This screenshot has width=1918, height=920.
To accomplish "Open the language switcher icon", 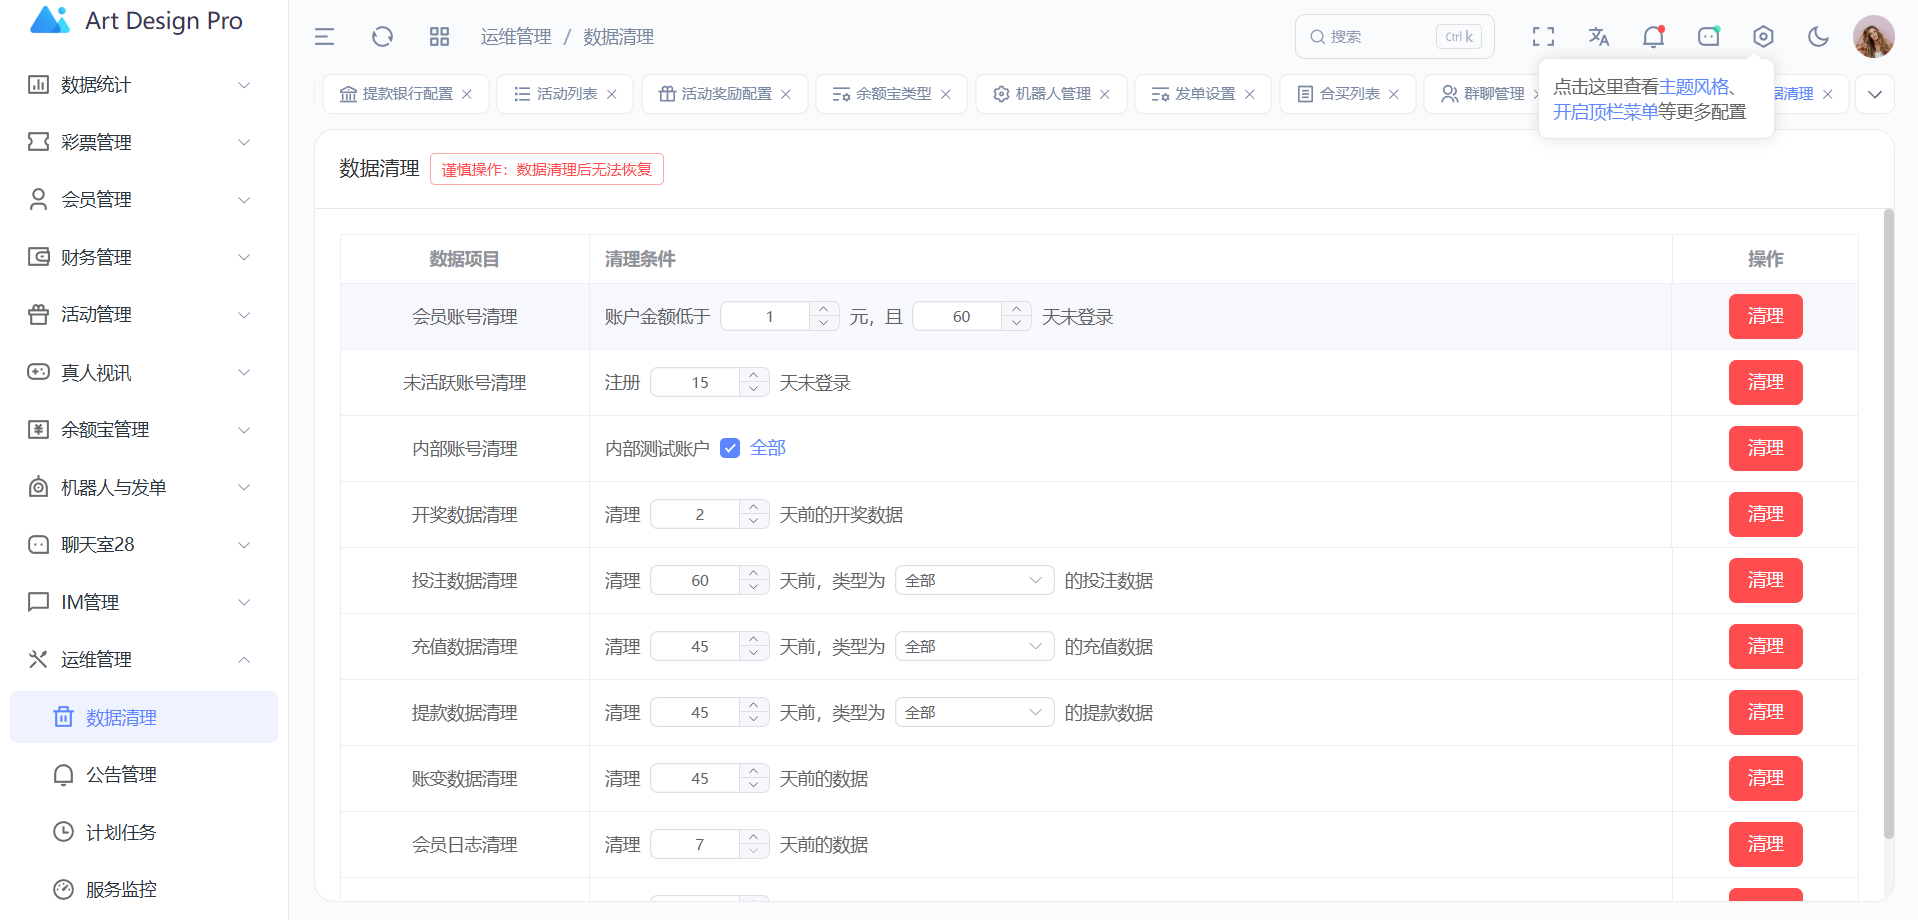I will (x=1598, y=37).
